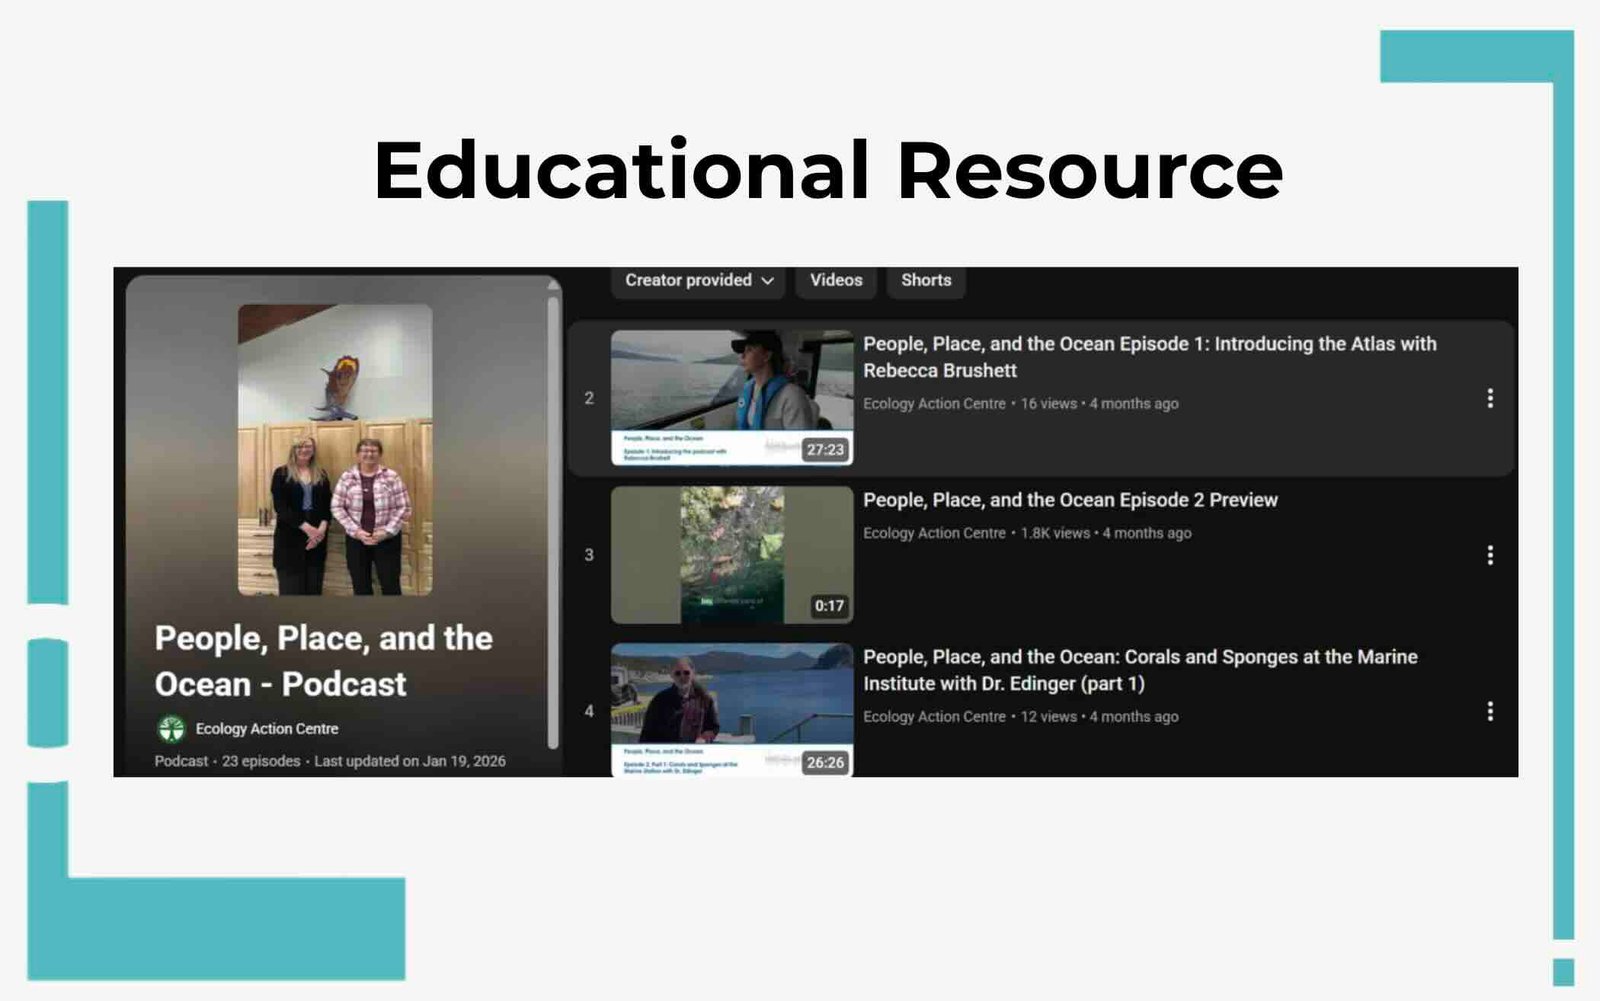
Task: Click '23 episodes' in the podcast details line
Action: 261,761
